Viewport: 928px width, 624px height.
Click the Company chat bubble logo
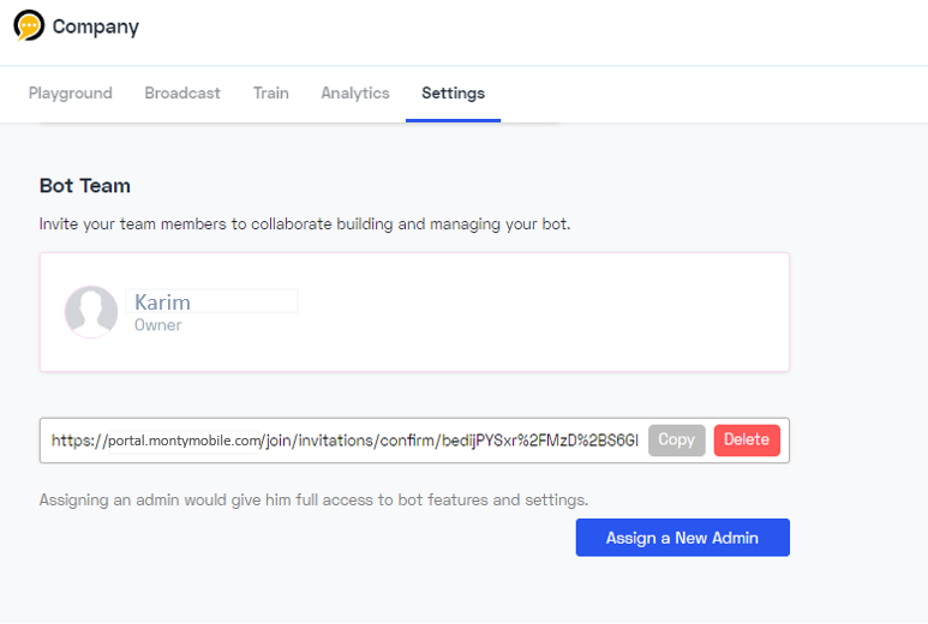28,25
